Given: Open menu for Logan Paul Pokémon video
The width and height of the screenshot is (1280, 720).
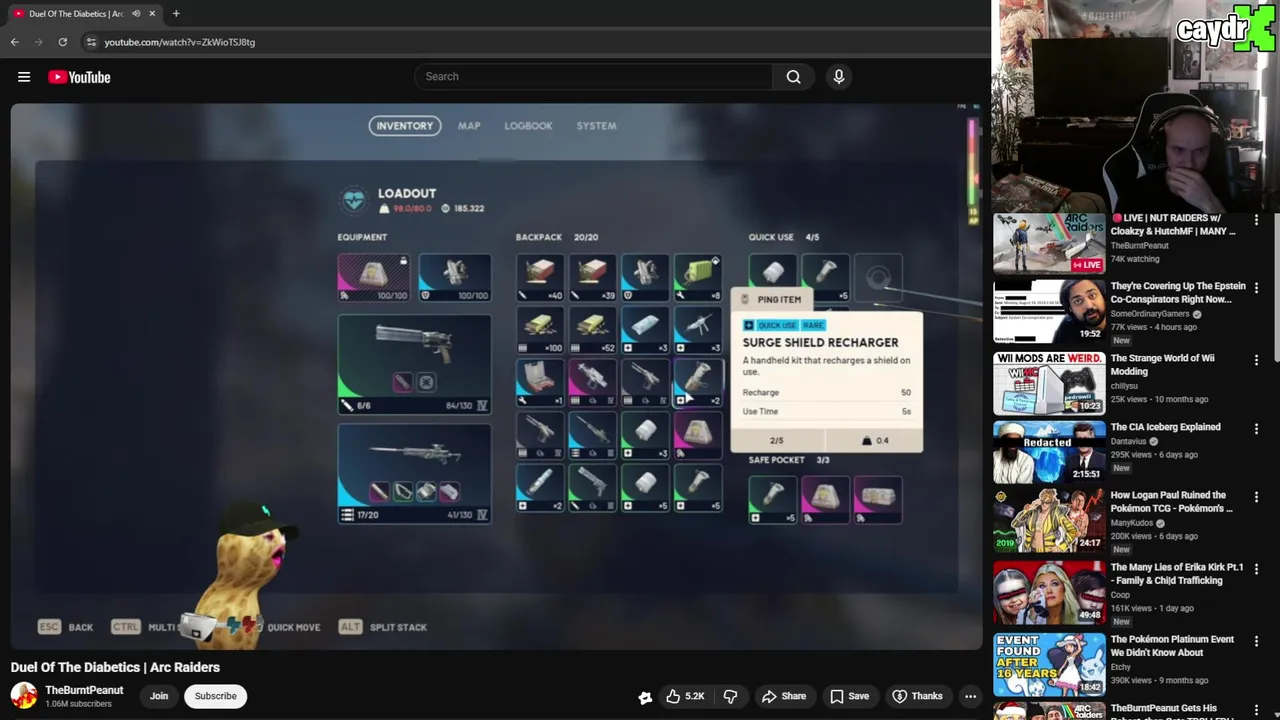Looking at the screenshot, I should (x=1256, y=497).
